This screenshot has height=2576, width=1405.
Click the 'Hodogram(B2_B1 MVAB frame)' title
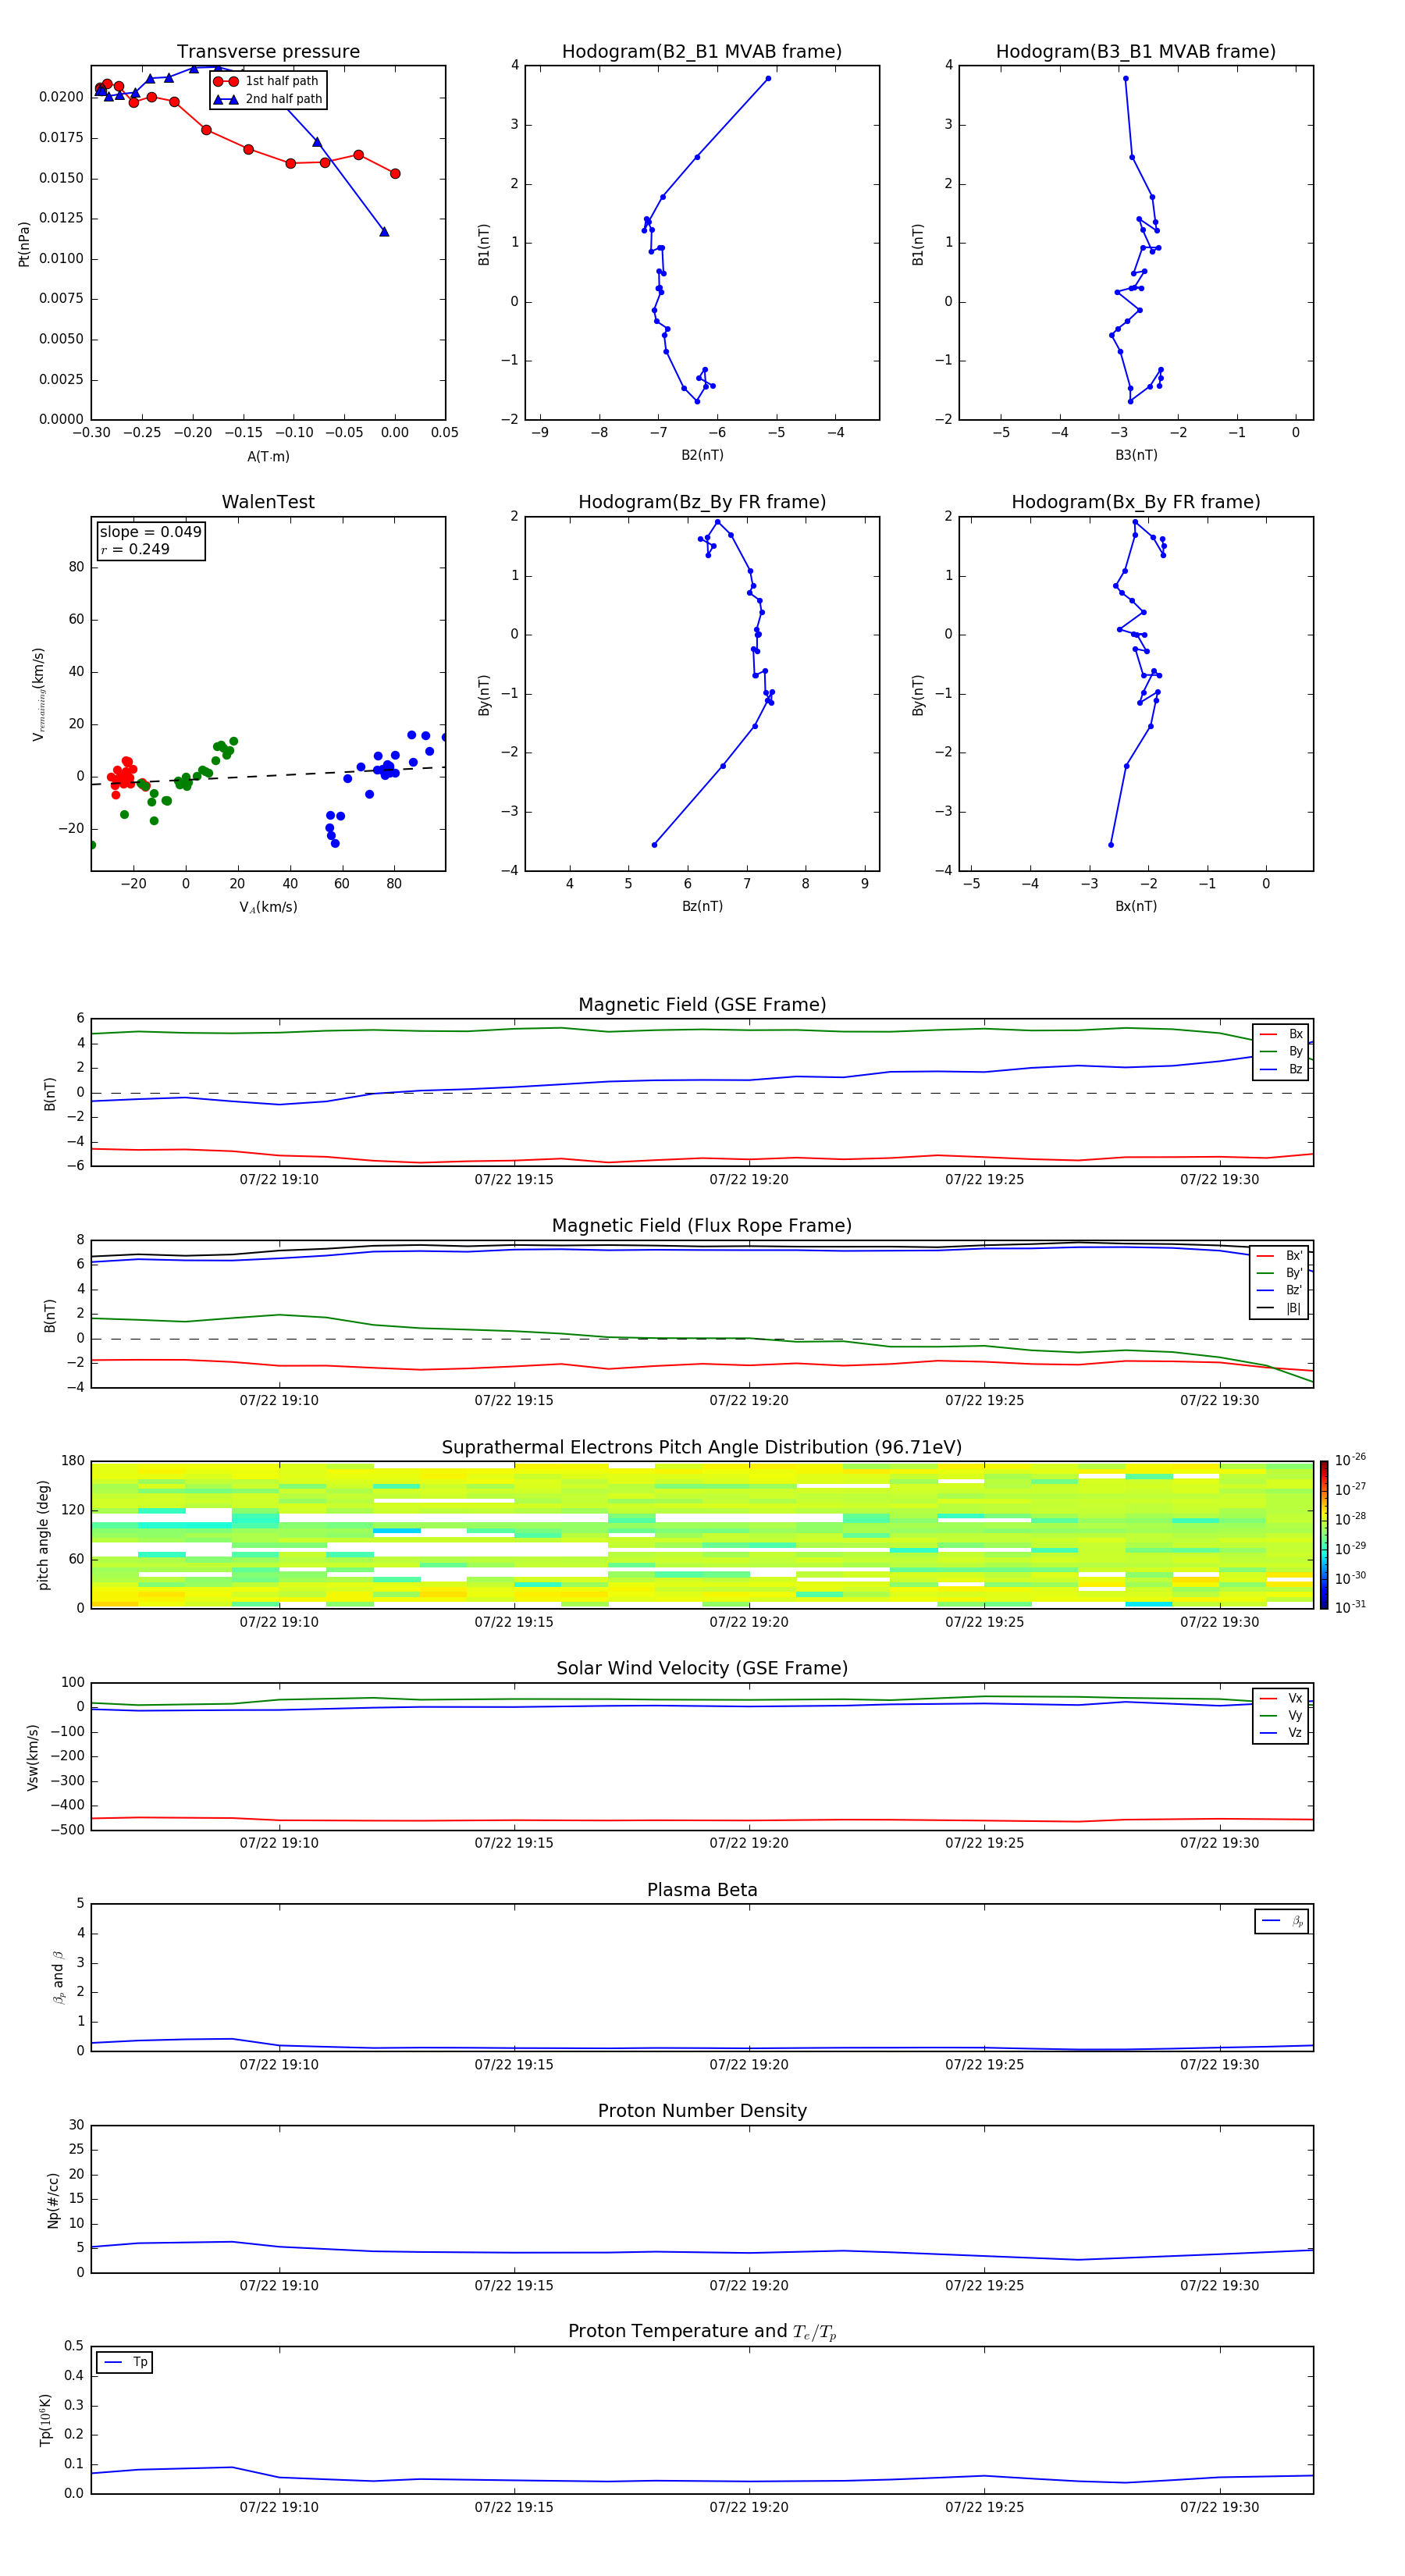(x=702, y=52)
